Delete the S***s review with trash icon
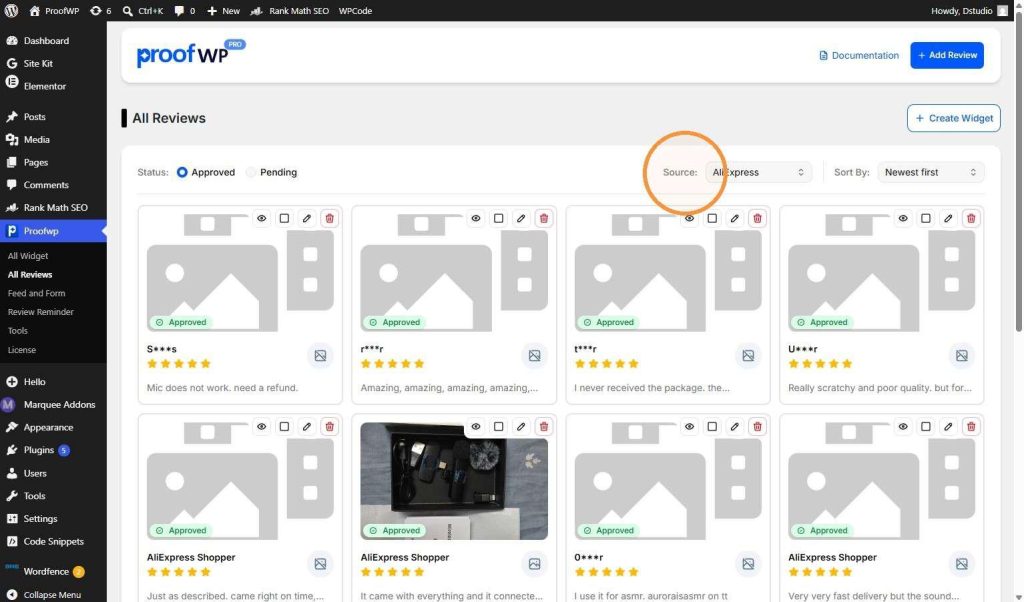This screenshot has width=1024, height=602. [330, 218]
